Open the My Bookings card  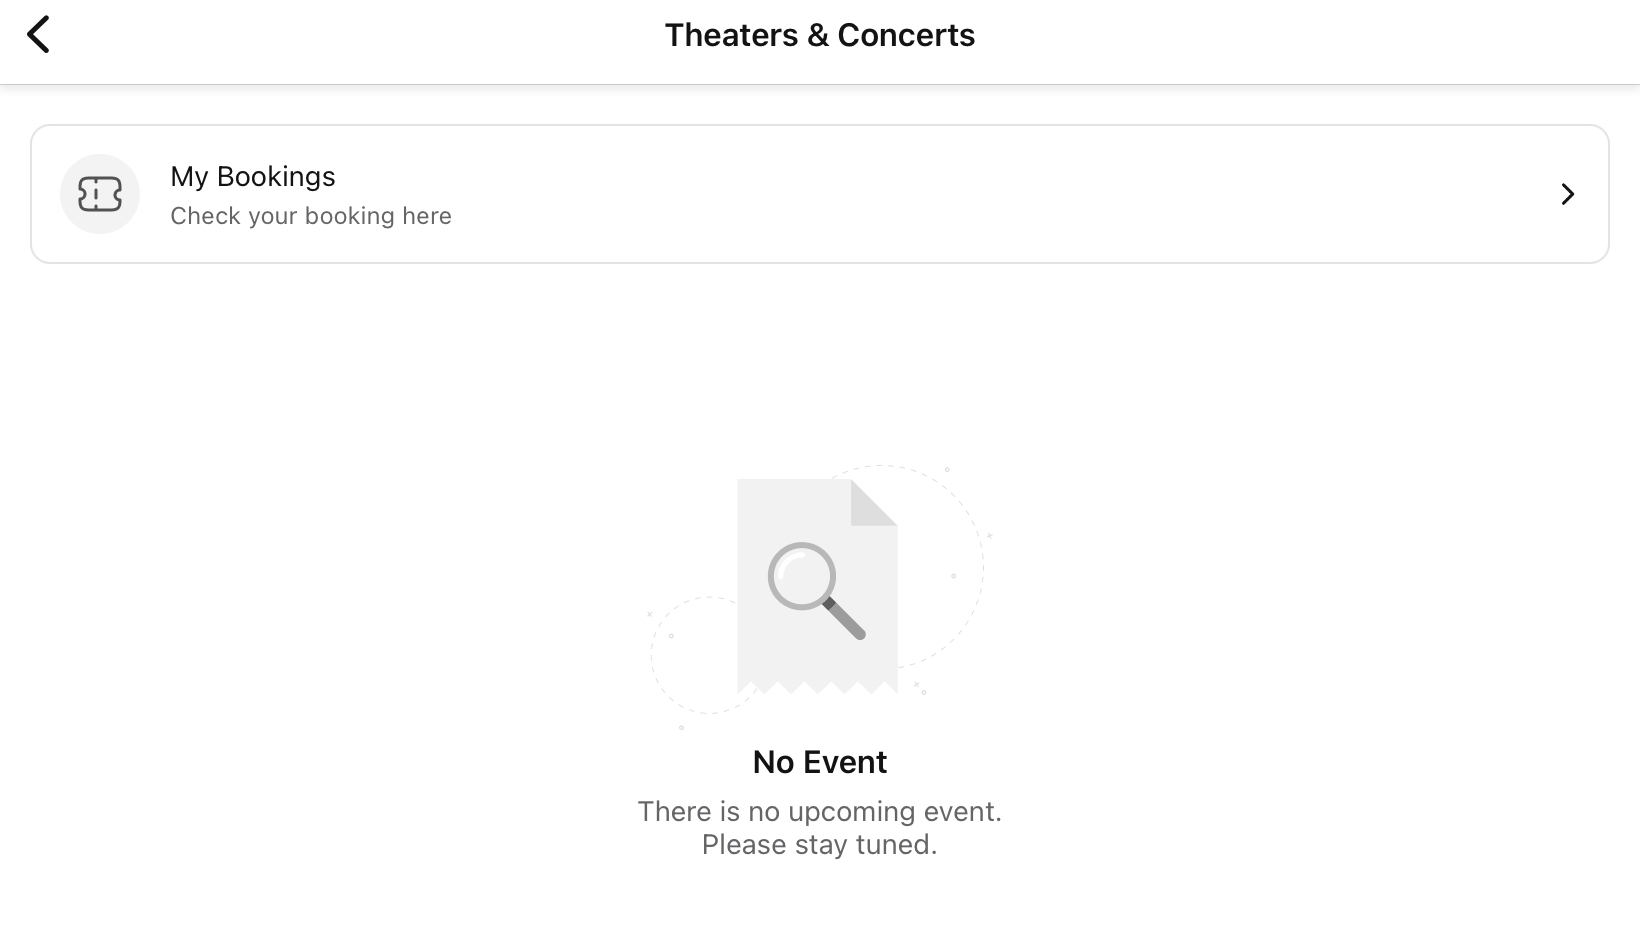(x=820, y=194)
